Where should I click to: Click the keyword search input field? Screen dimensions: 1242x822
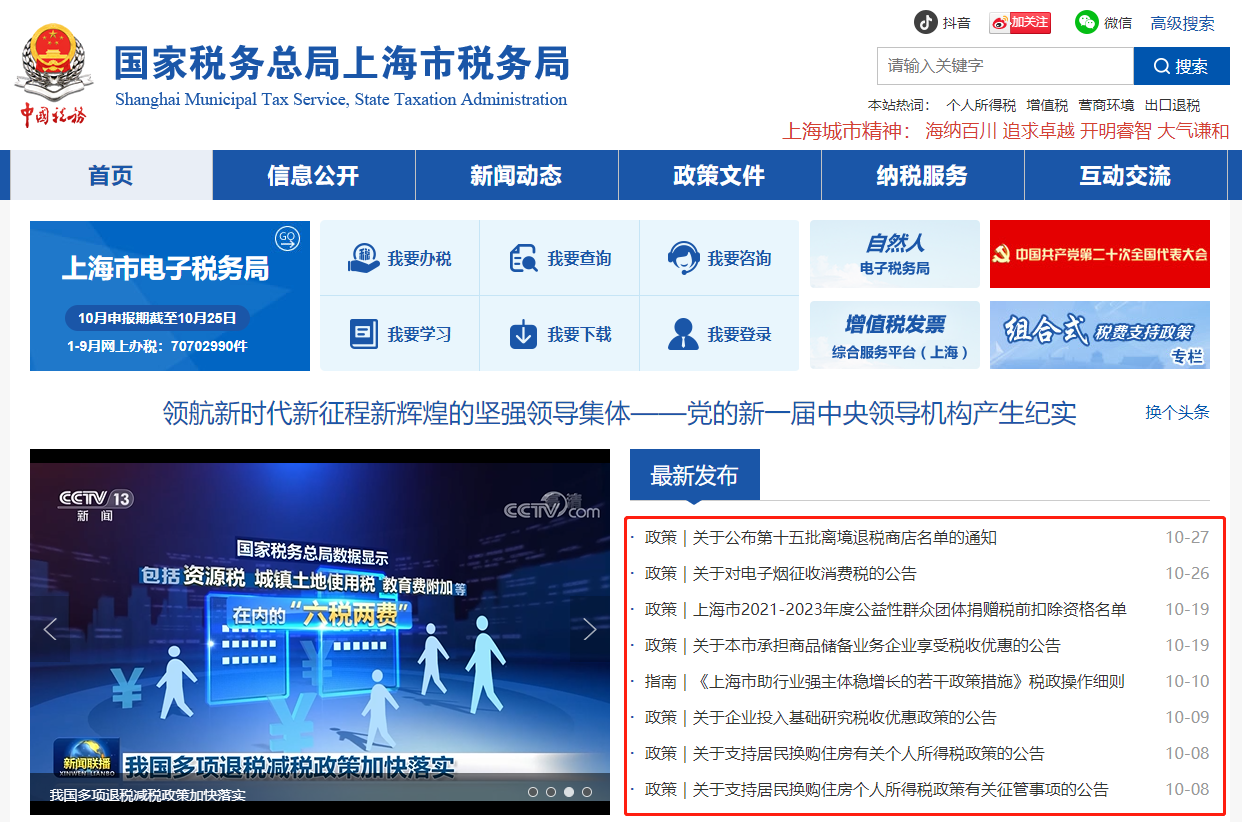(1004, 66)
